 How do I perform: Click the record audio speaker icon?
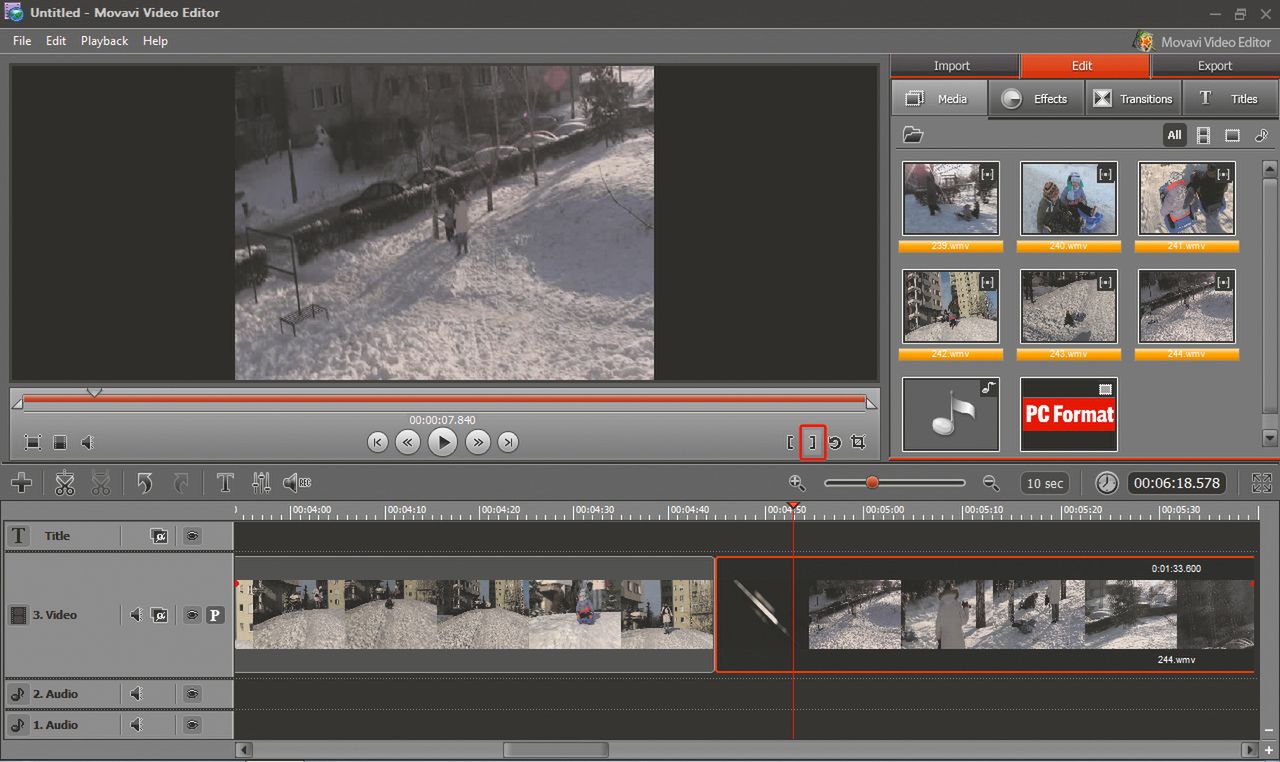click(297, 484)
